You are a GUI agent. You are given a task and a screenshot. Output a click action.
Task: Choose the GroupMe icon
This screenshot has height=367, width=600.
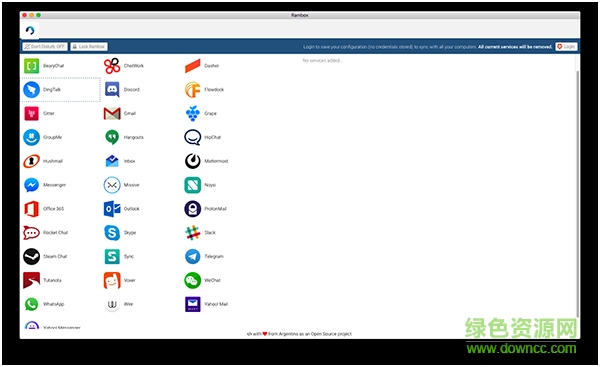pyautogui.click(x=31, y=137)
